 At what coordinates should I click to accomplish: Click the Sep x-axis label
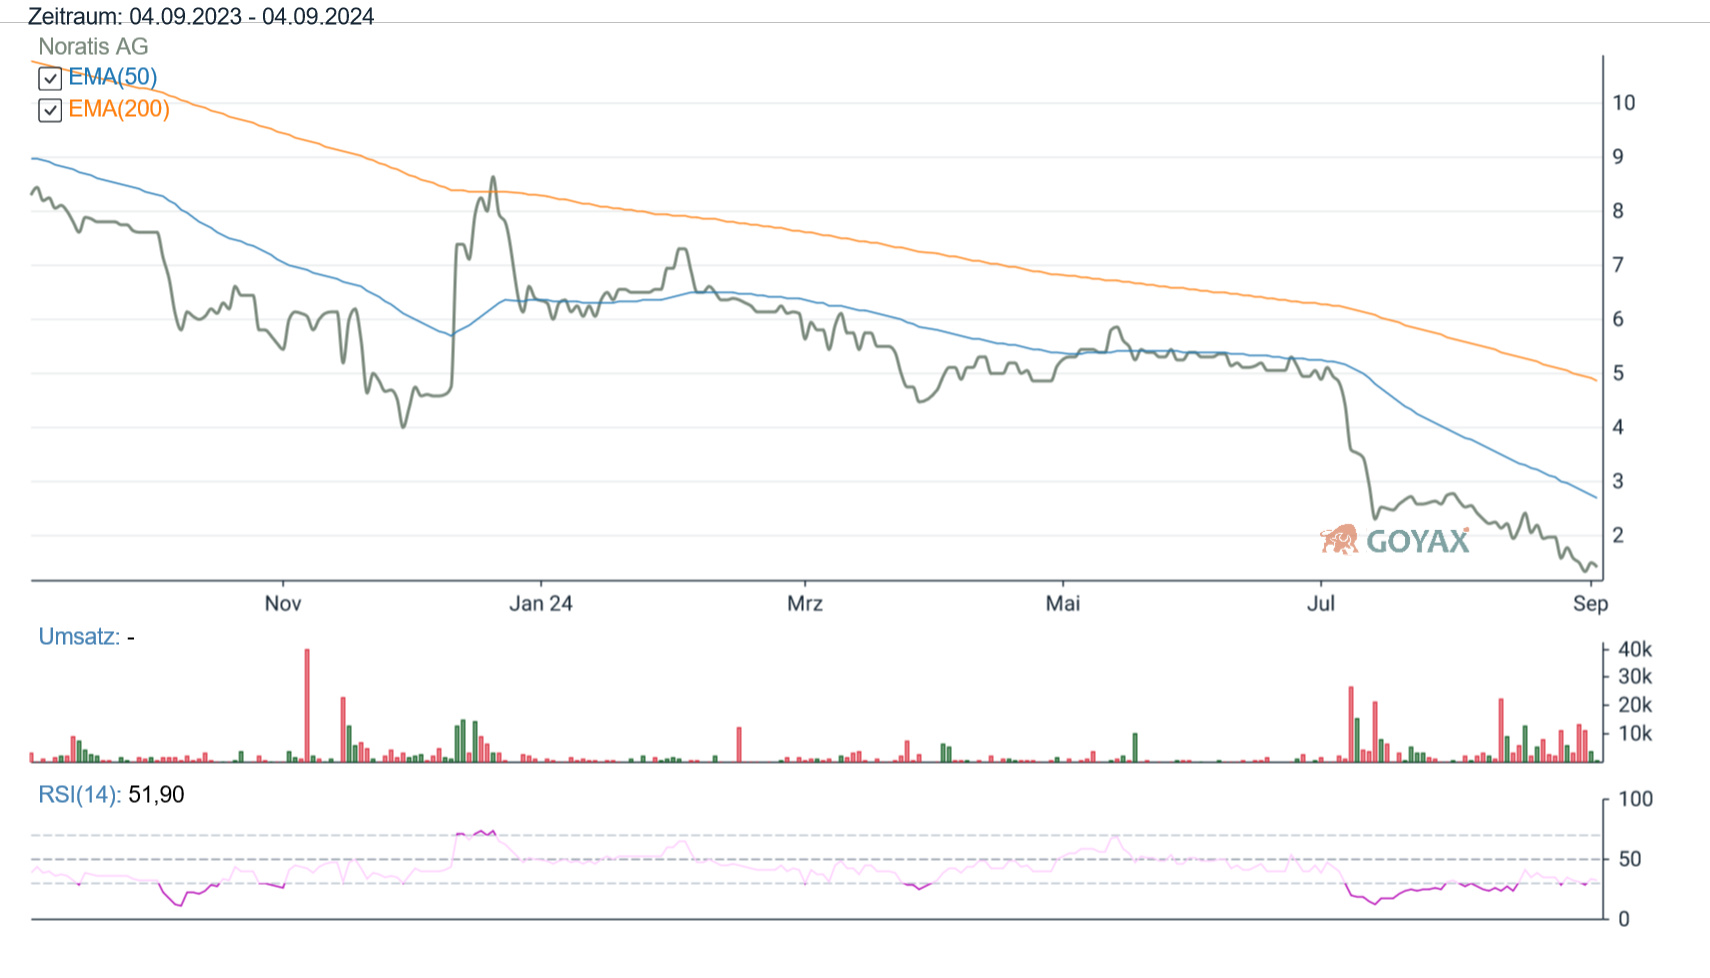coord(1590,603)
